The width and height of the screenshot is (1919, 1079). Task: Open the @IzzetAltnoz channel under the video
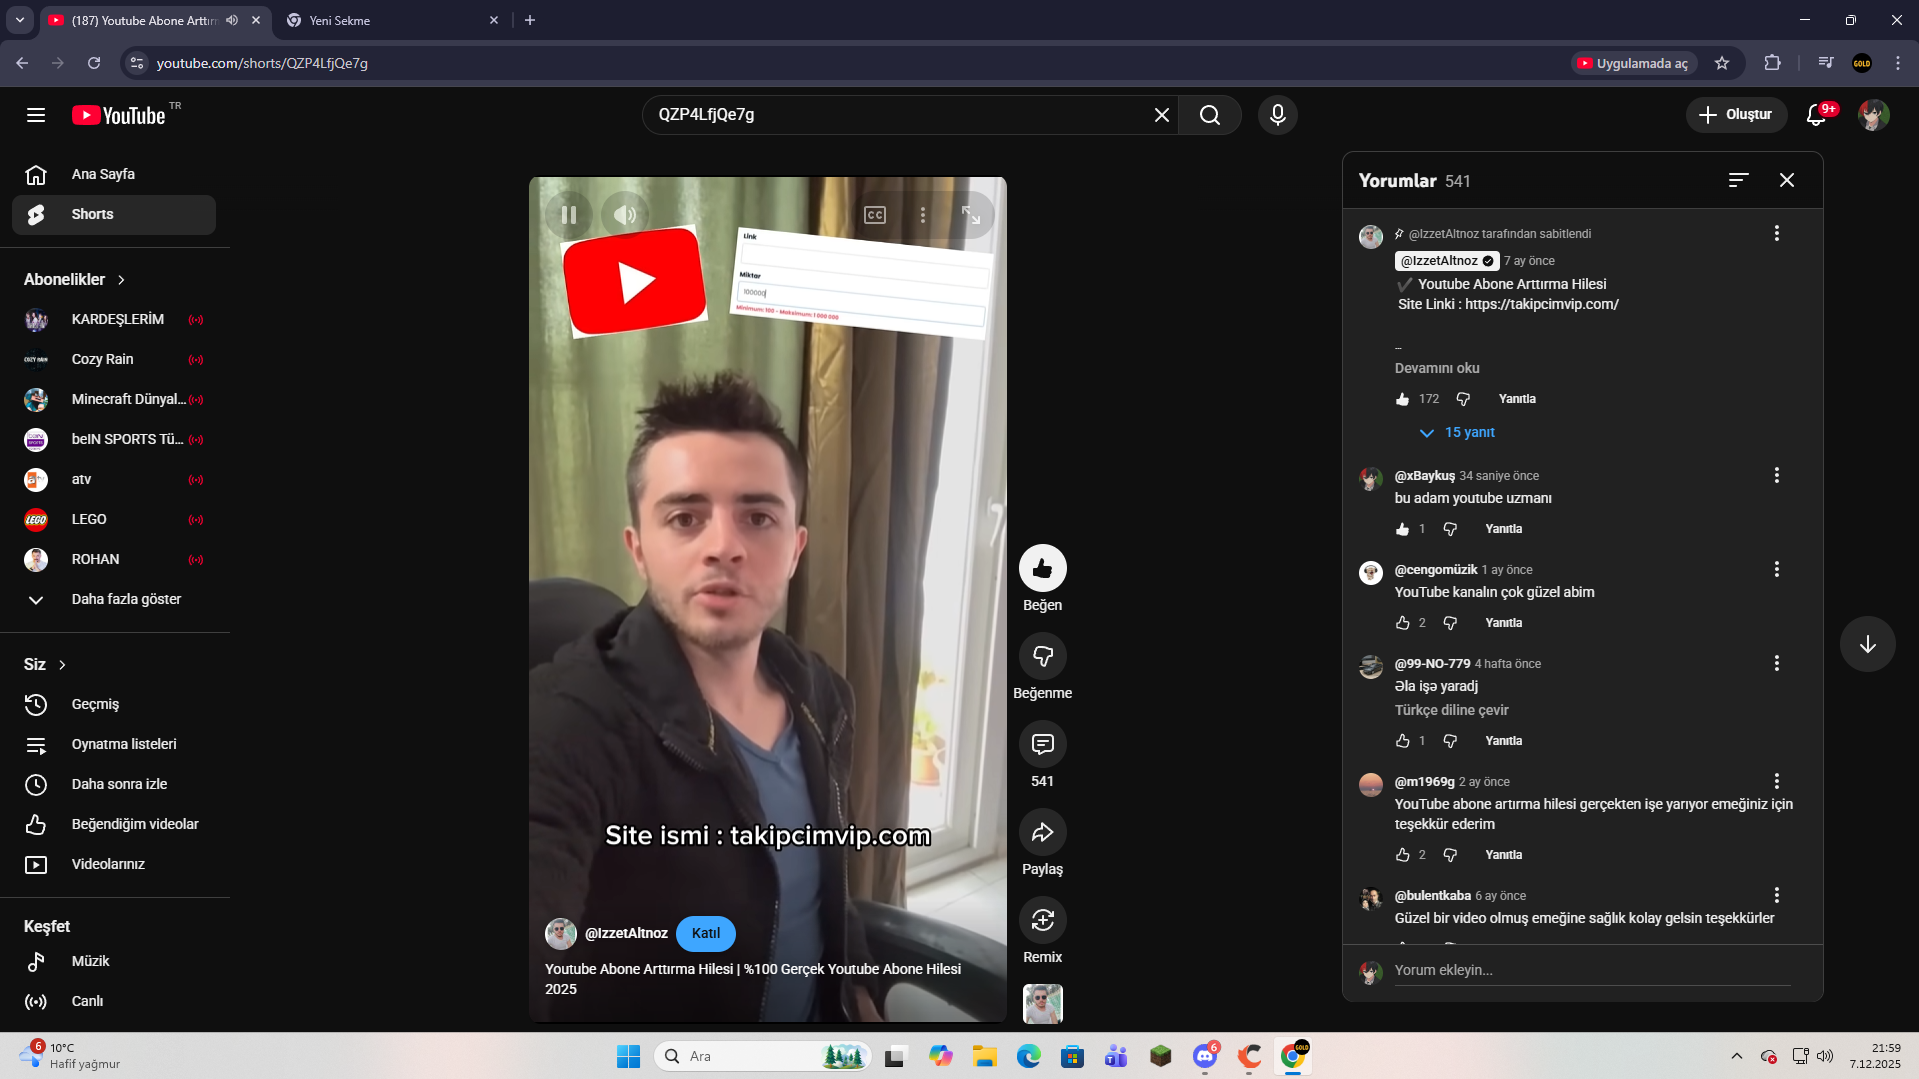(x=626, y=933)
